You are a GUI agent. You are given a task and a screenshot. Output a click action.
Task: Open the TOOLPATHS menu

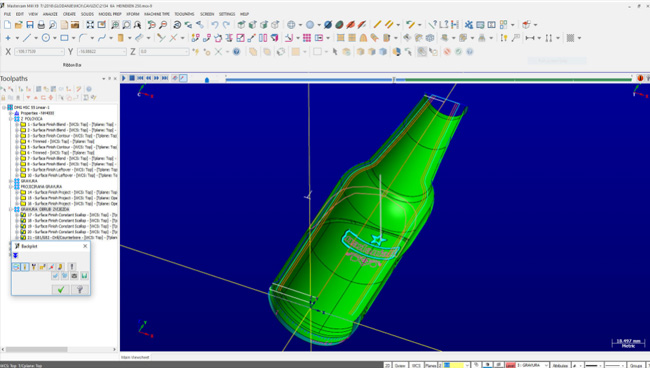(x=184, y=14)
